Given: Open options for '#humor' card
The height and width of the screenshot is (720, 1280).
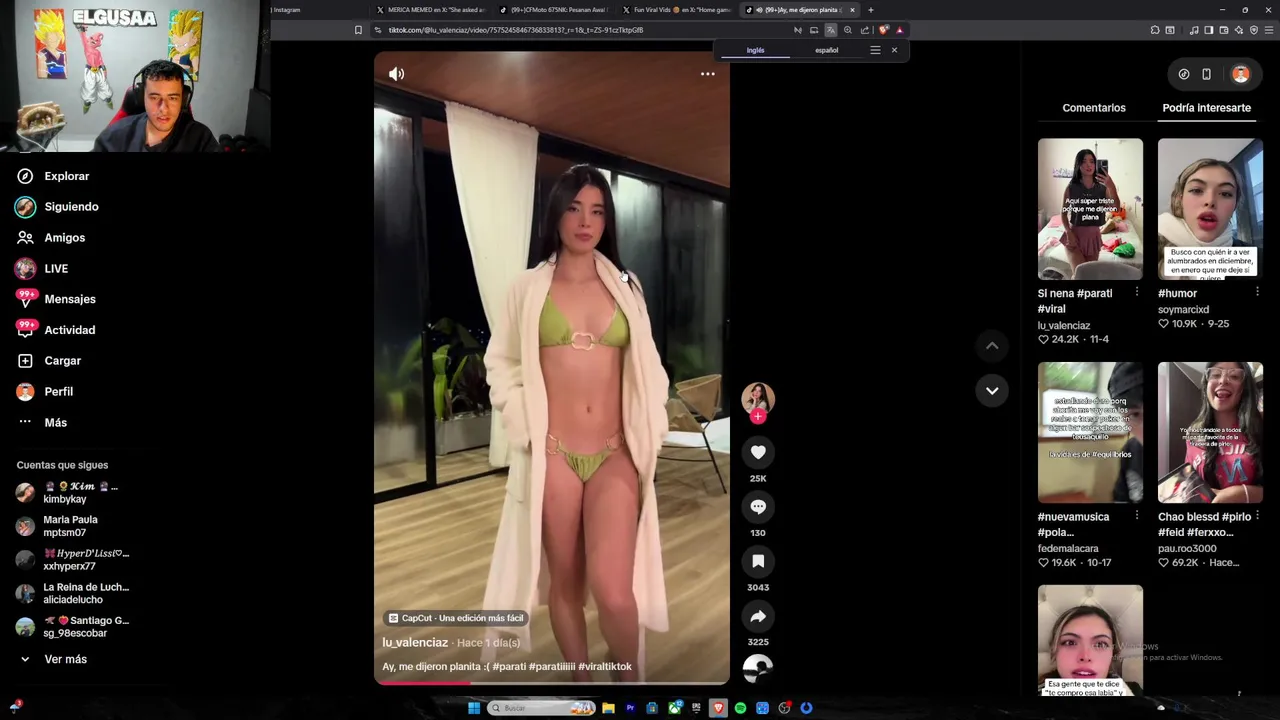Looking at the screenshot, I should [1257, 292].
